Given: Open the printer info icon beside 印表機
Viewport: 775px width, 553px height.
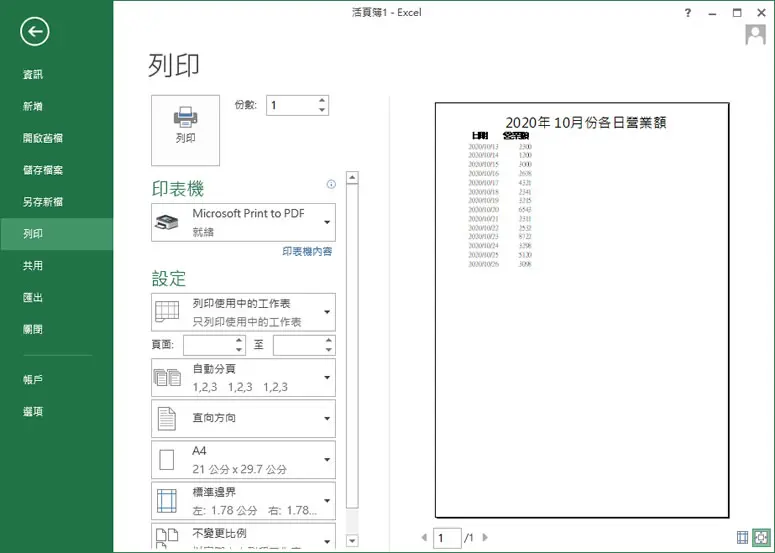Looking at the screenshot, I should (331, 184).
